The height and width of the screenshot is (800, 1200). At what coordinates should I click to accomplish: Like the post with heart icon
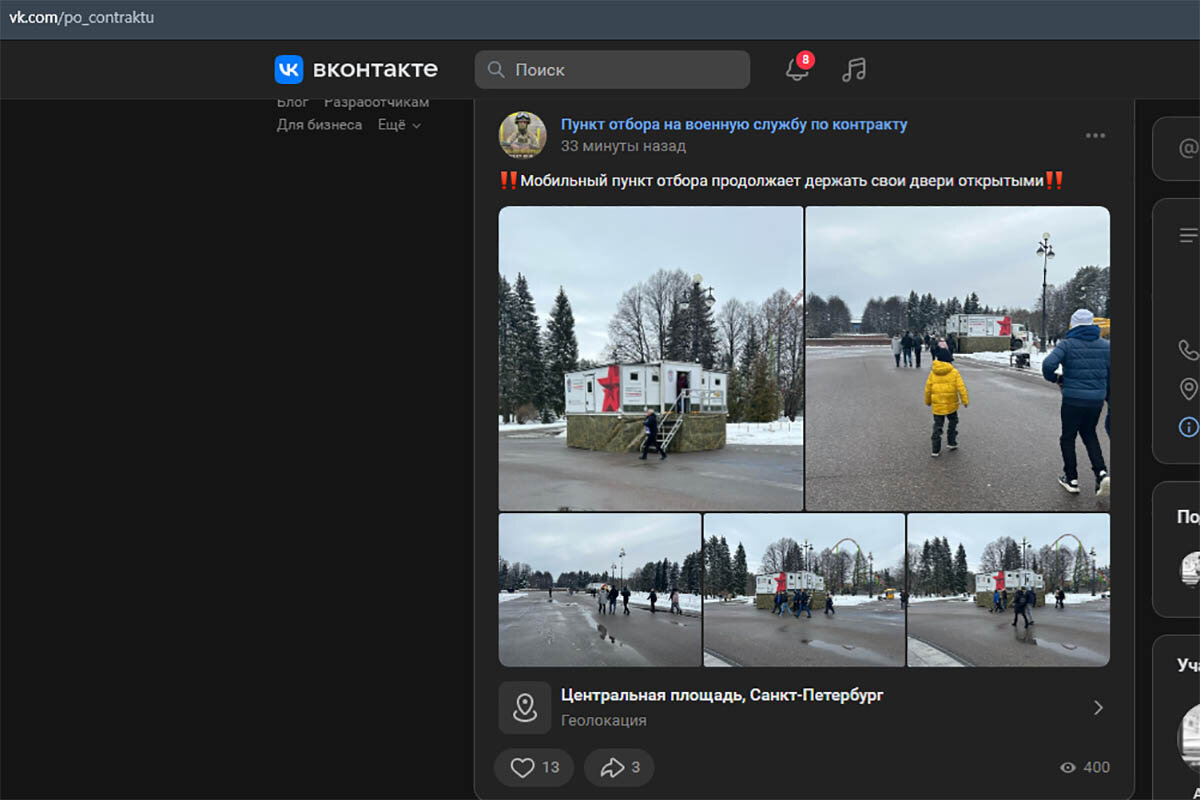tap(534, 767)
